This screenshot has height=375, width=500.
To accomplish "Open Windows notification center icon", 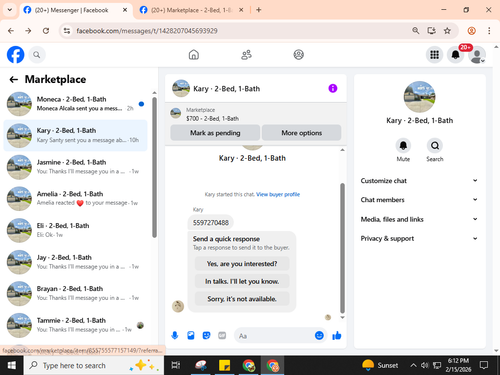I will (x=484, y=365).
